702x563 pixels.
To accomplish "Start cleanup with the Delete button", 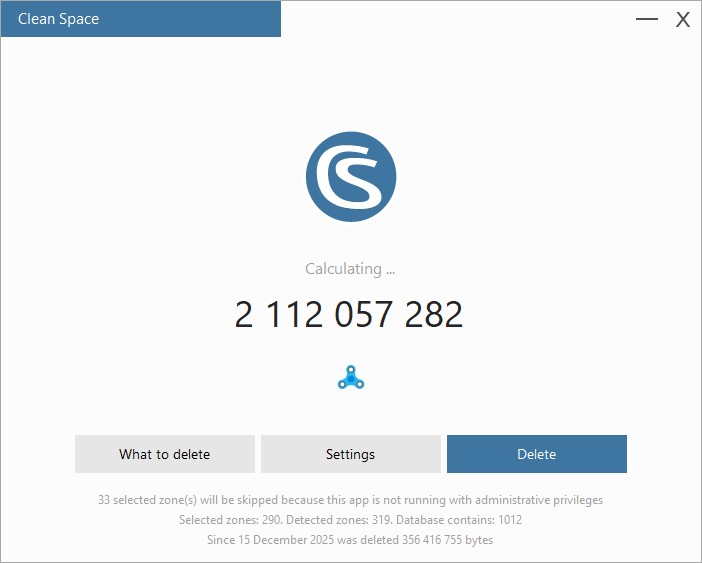I will point(537,454).
